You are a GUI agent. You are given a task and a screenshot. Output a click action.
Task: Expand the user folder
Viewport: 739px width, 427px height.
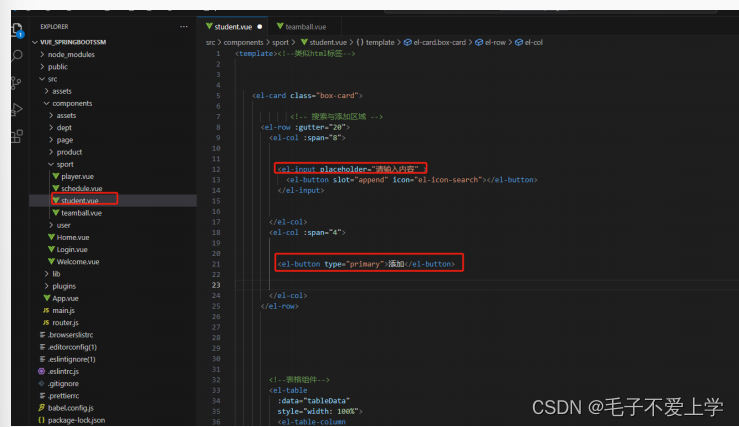51,225
